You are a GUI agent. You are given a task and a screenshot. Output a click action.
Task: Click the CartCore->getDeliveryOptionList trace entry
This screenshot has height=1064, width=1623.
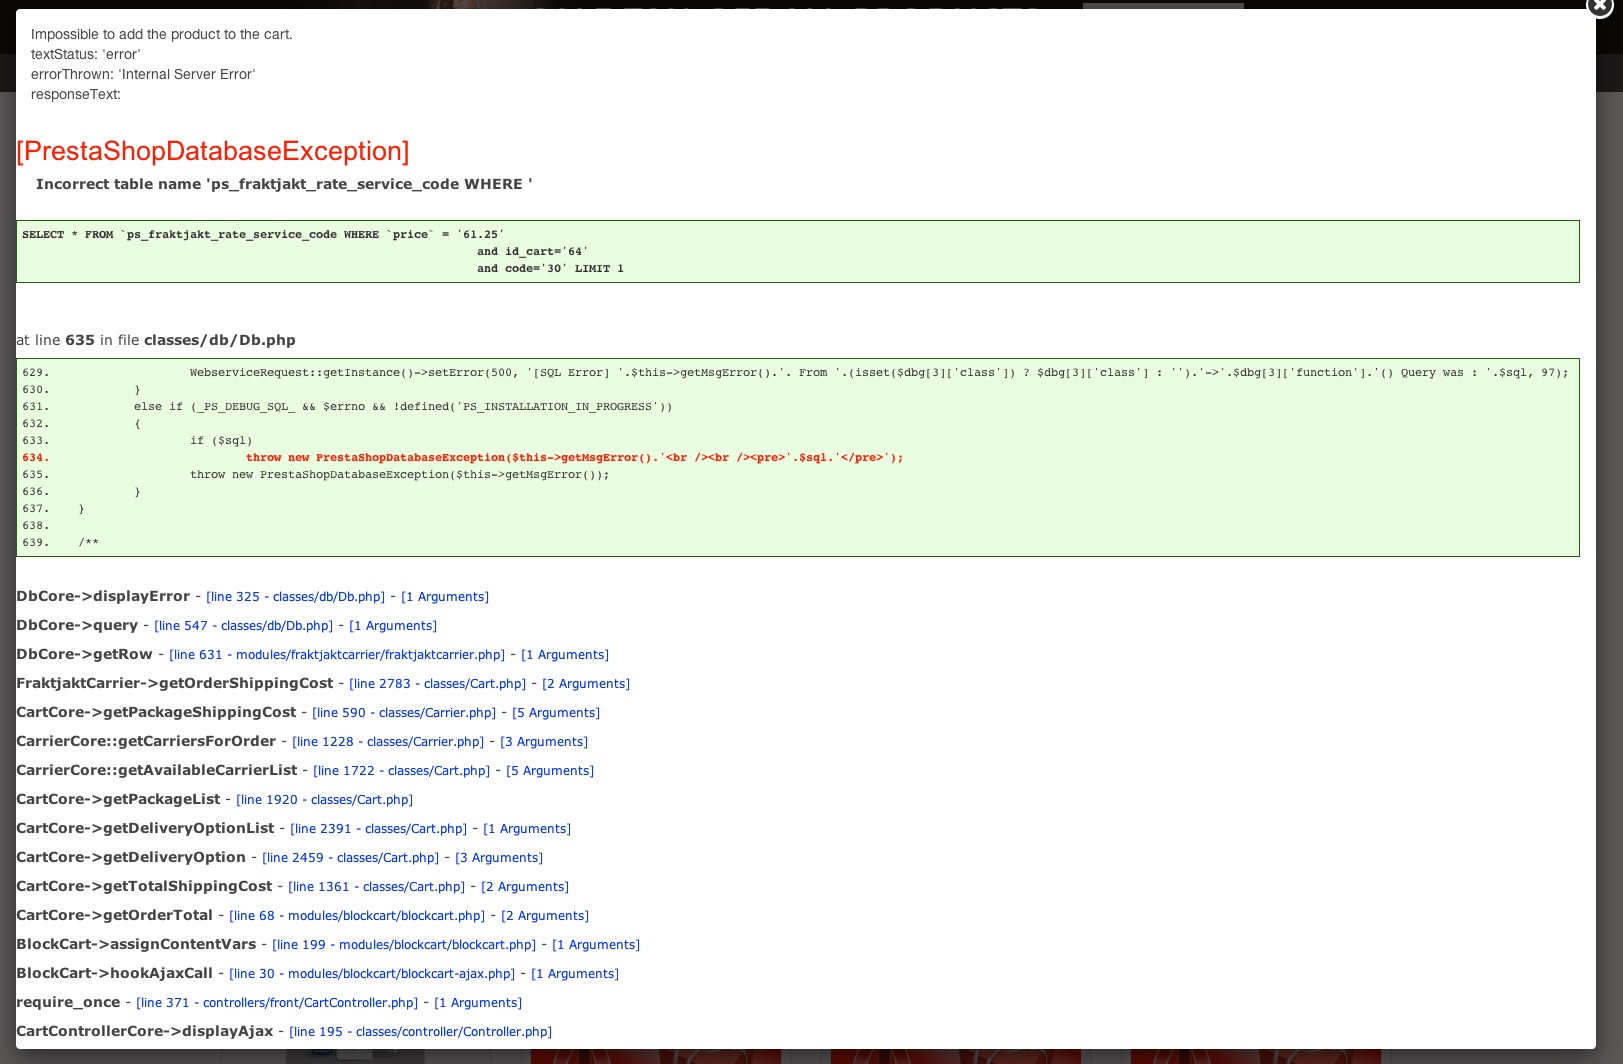[145, 829]
